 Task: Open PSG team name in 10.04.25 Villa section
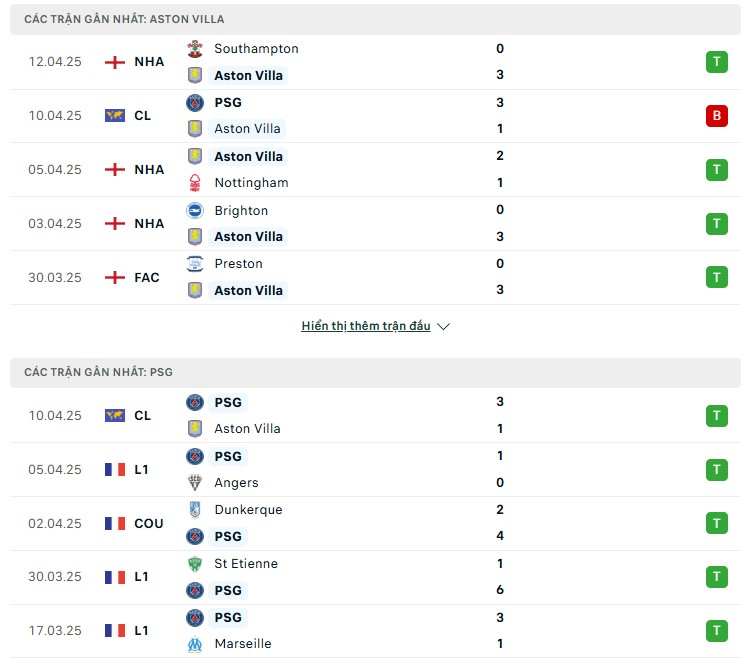(x=228, y=103)
